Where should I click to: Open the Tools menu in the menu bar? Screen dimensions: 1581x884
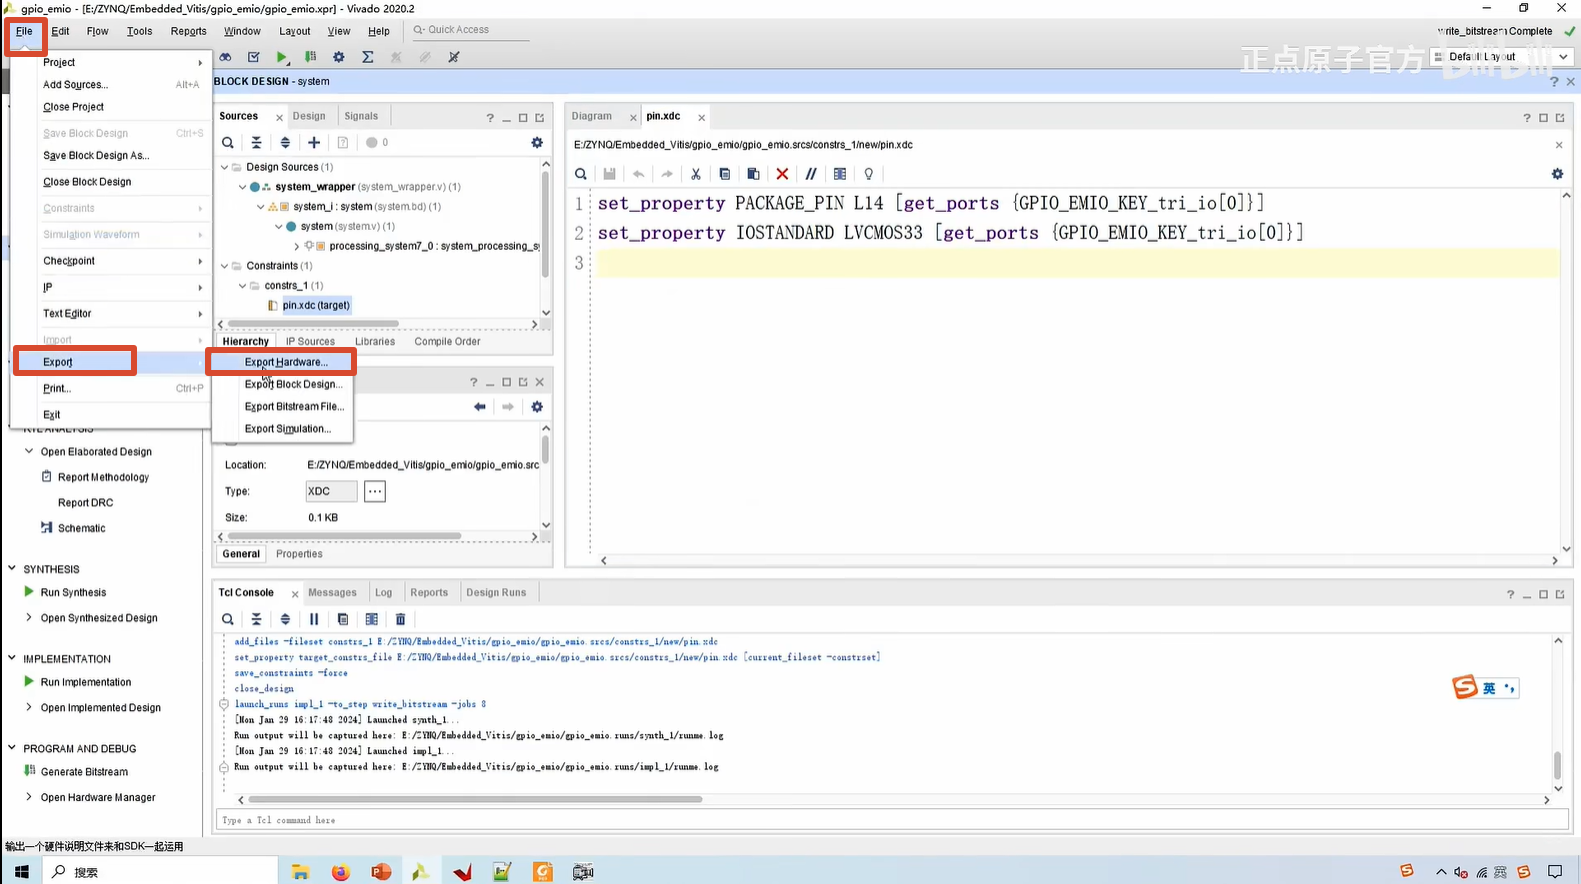139,31
